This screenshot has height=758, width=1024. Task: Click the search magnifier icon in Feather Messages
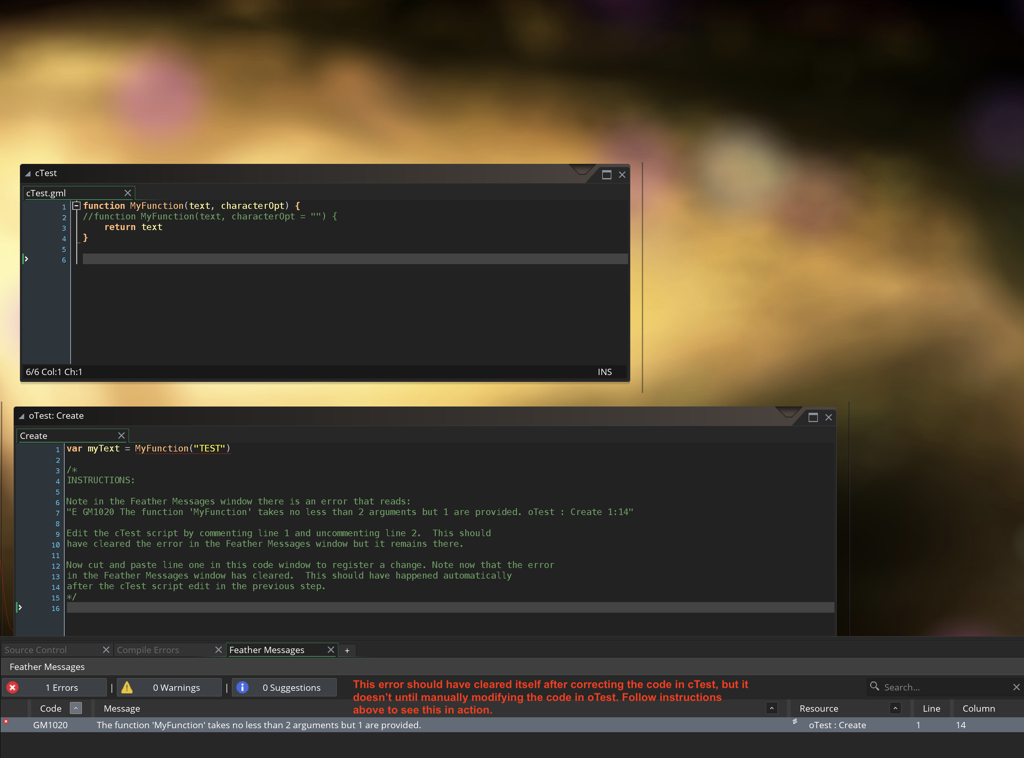coord(873,687)
